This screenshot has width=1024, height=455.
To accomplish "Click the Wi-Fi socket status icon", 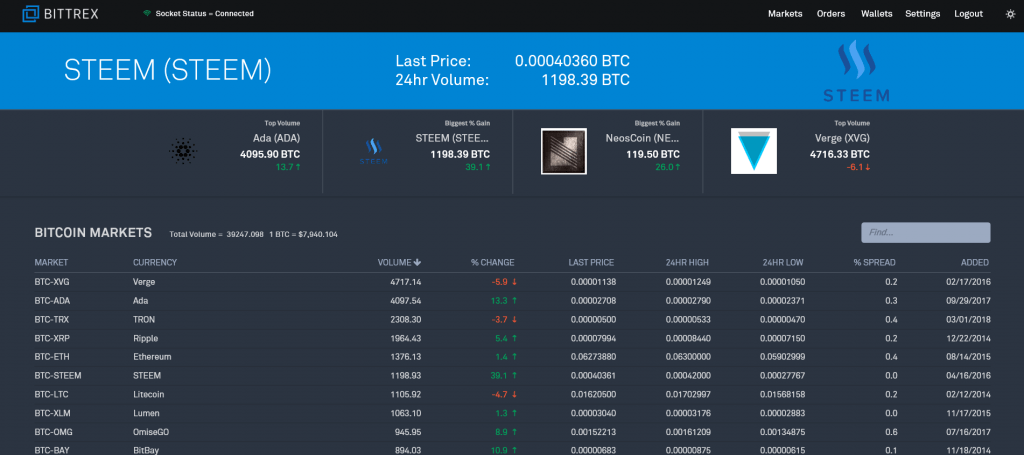I will coord(147,14).
